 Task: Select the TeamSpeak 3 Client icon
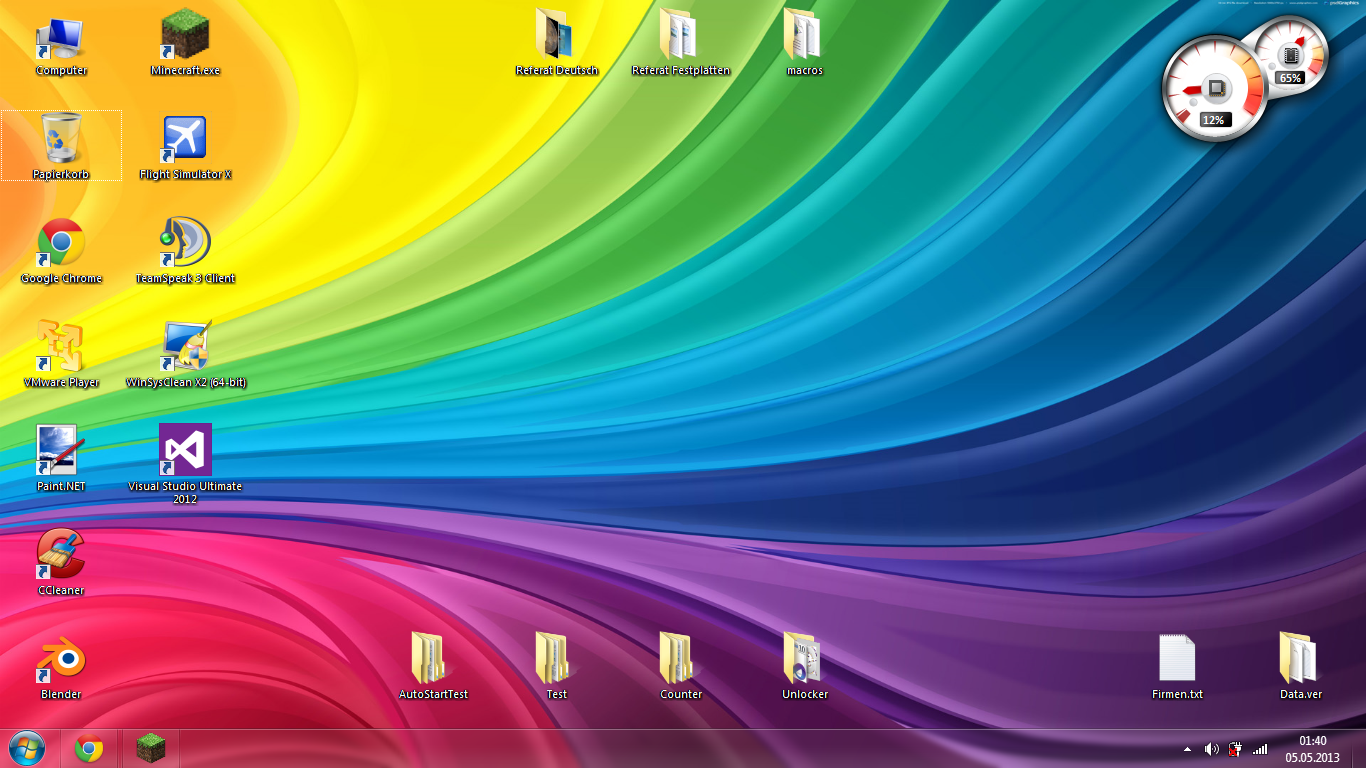coord(185,244)
